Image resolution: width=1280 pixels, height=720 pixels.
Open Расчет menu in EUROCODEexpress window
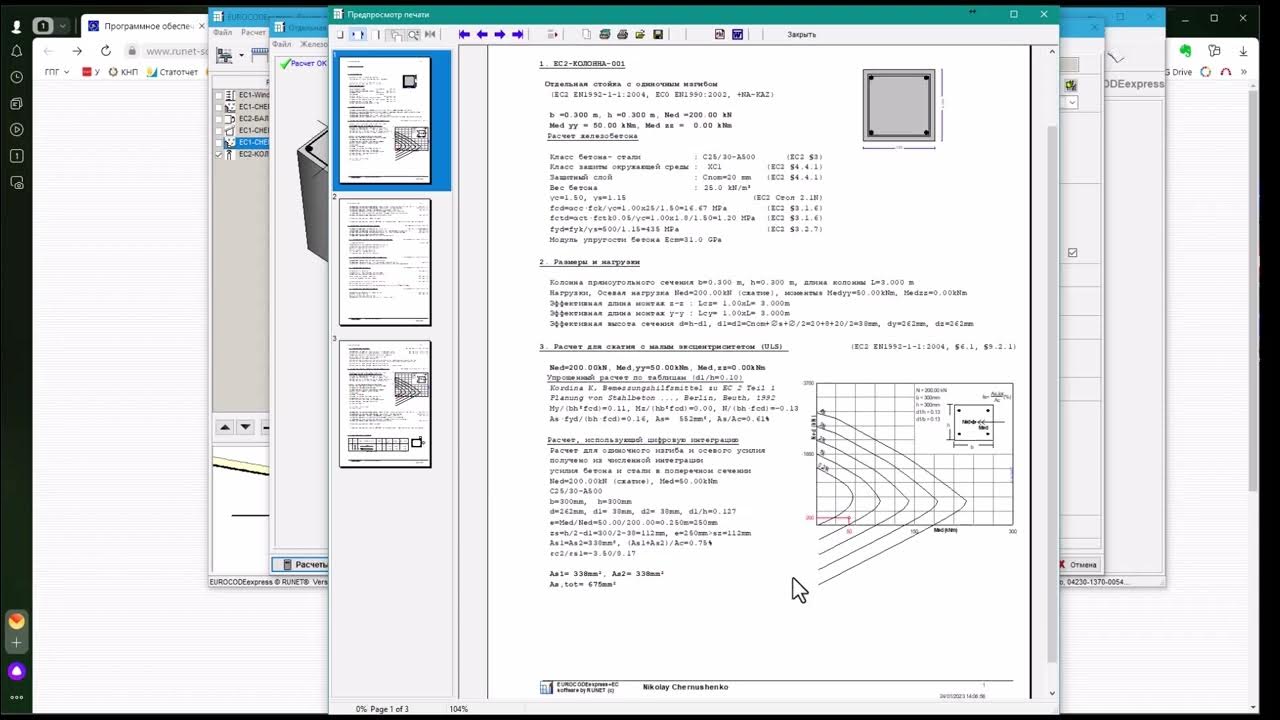(x=253, y=32)
